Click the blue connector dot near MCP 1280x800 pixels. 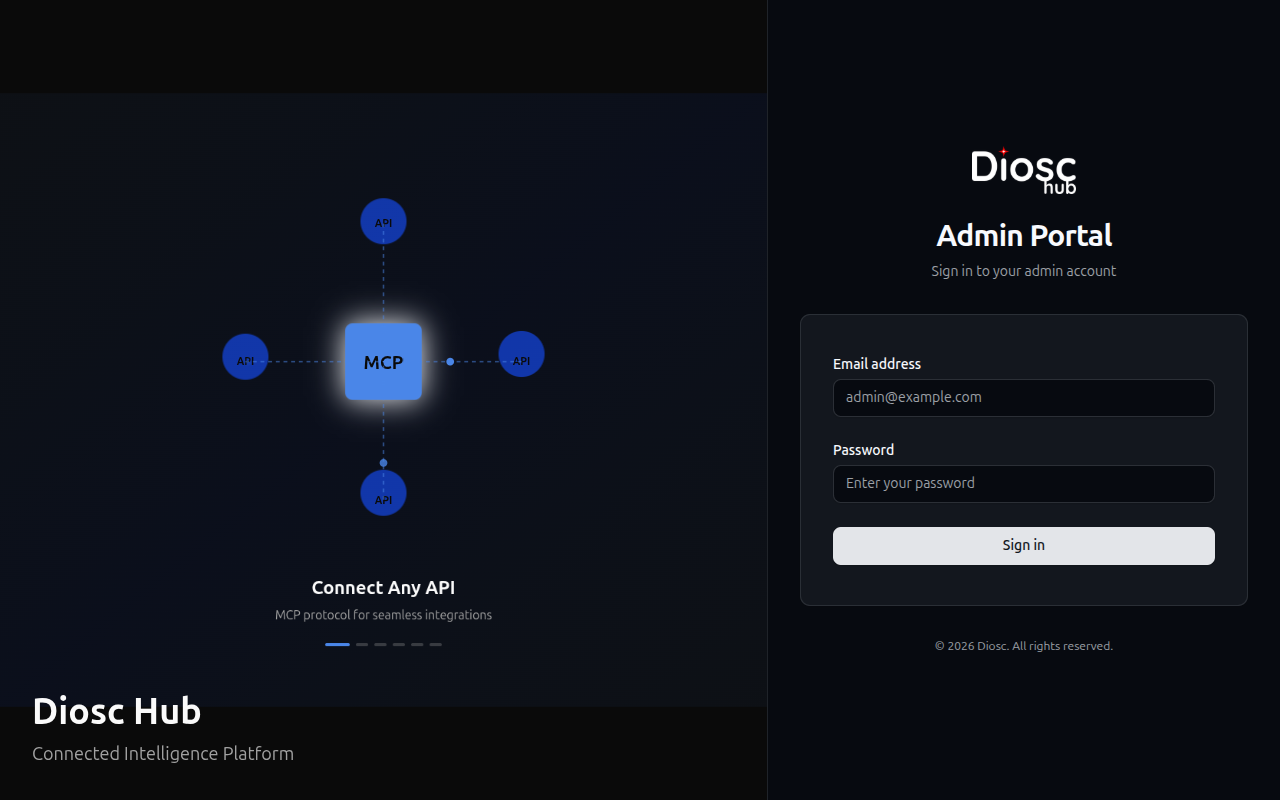(450, 361)
